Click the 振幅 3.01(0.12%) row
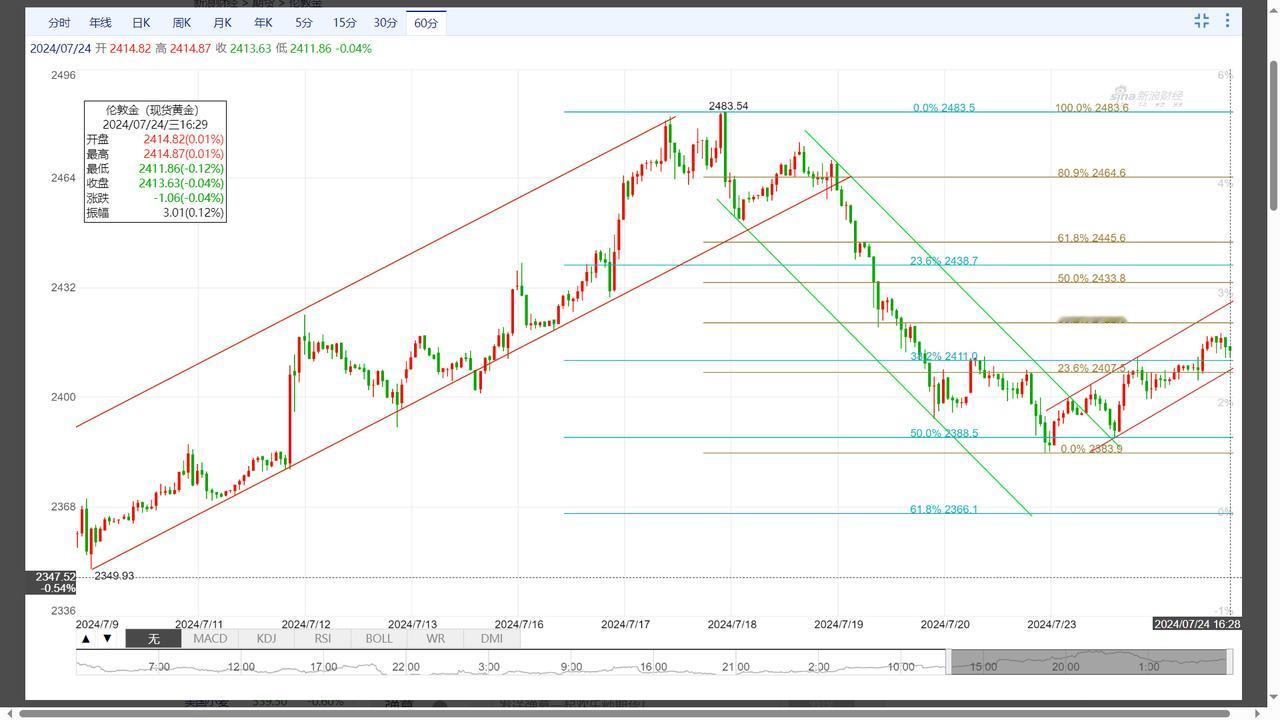The height and width of the screenshot is (720, 1280). point(155,213)
